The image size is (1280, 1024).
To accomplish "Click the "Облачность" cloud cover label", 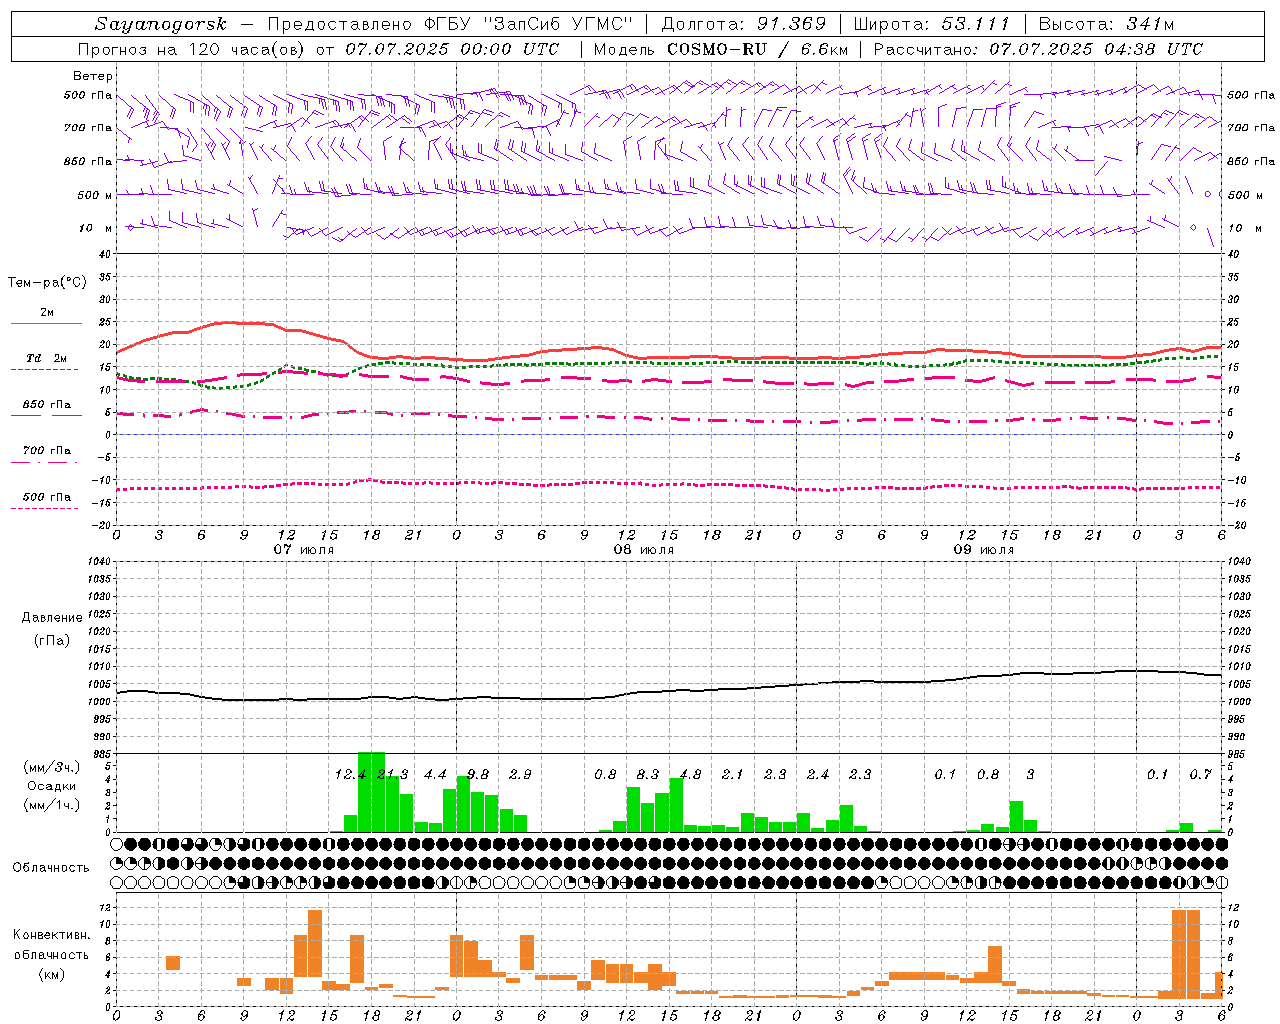I will (x=51, y=867).
